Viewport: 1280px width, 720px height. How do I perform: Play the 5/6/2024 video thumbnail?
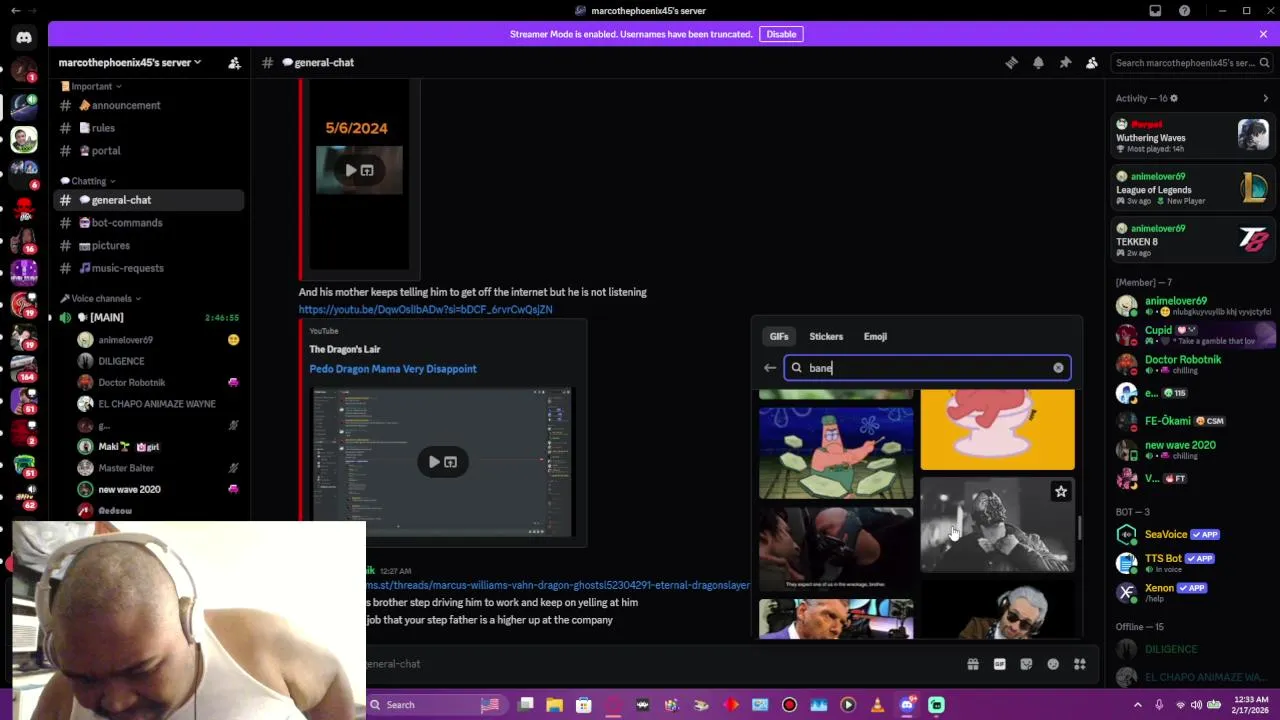(x=351, y=170)
